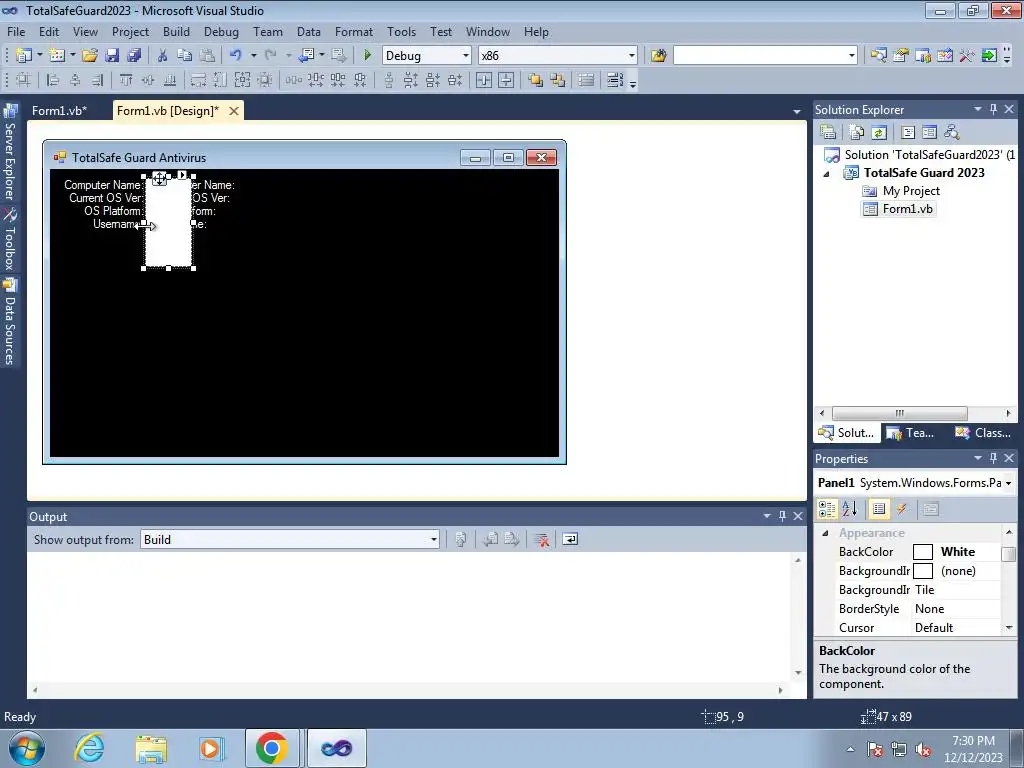Open the Find combo box dropdown arrow

852,56
